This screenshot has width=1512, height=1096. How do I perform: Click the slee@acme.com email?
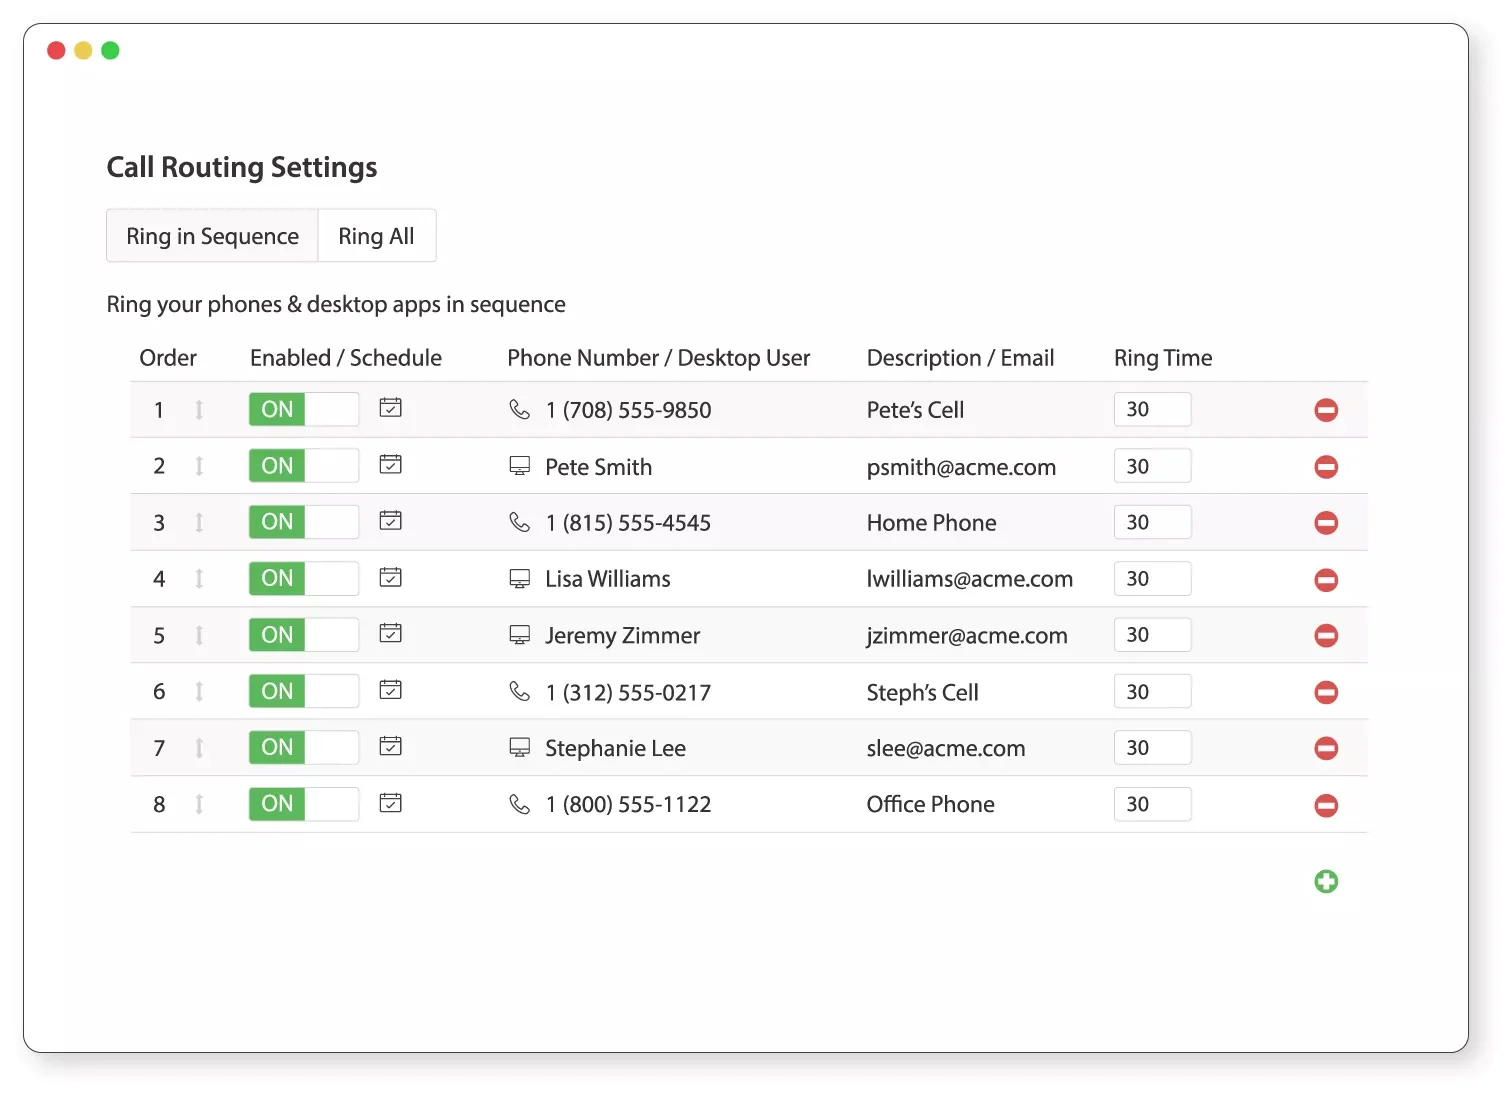(x=945, y=748)
